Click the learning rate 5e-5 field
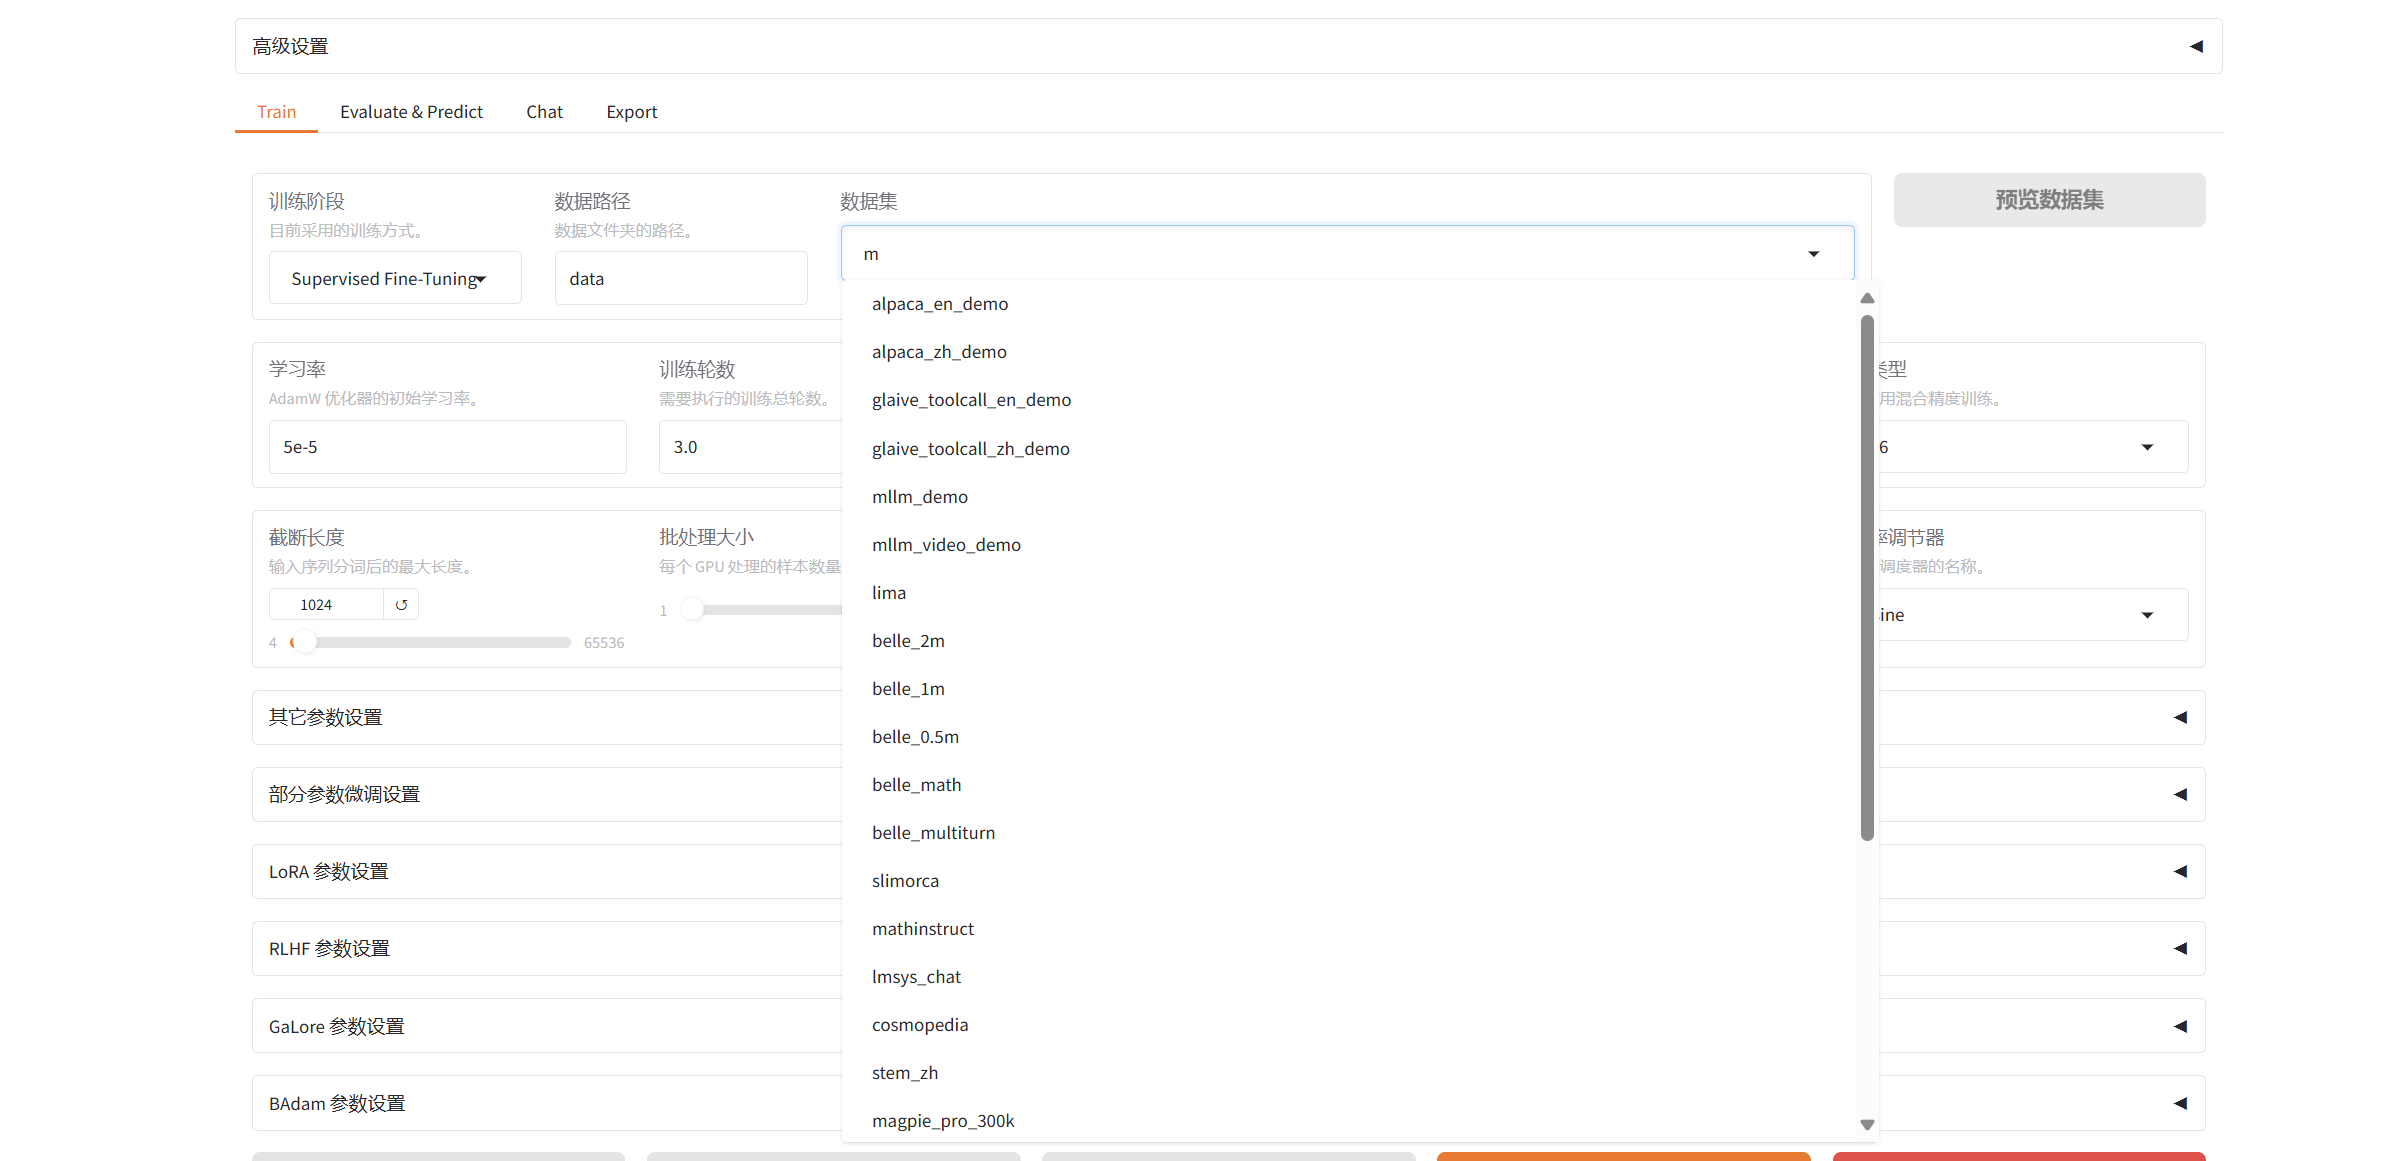2404x1161 pixels. coord(447,447)
